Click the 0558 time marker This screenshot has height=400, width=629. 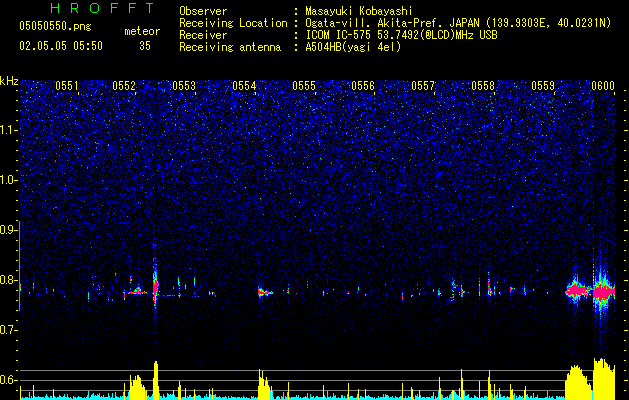pyautogui.click(x=483, y=86)
